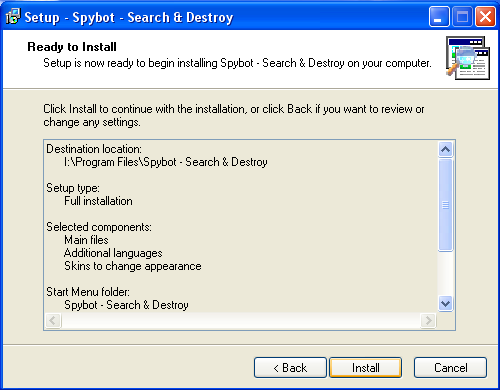Click the Install button
500x390 pixels.
pyautogui.click(x=365, y=367)
